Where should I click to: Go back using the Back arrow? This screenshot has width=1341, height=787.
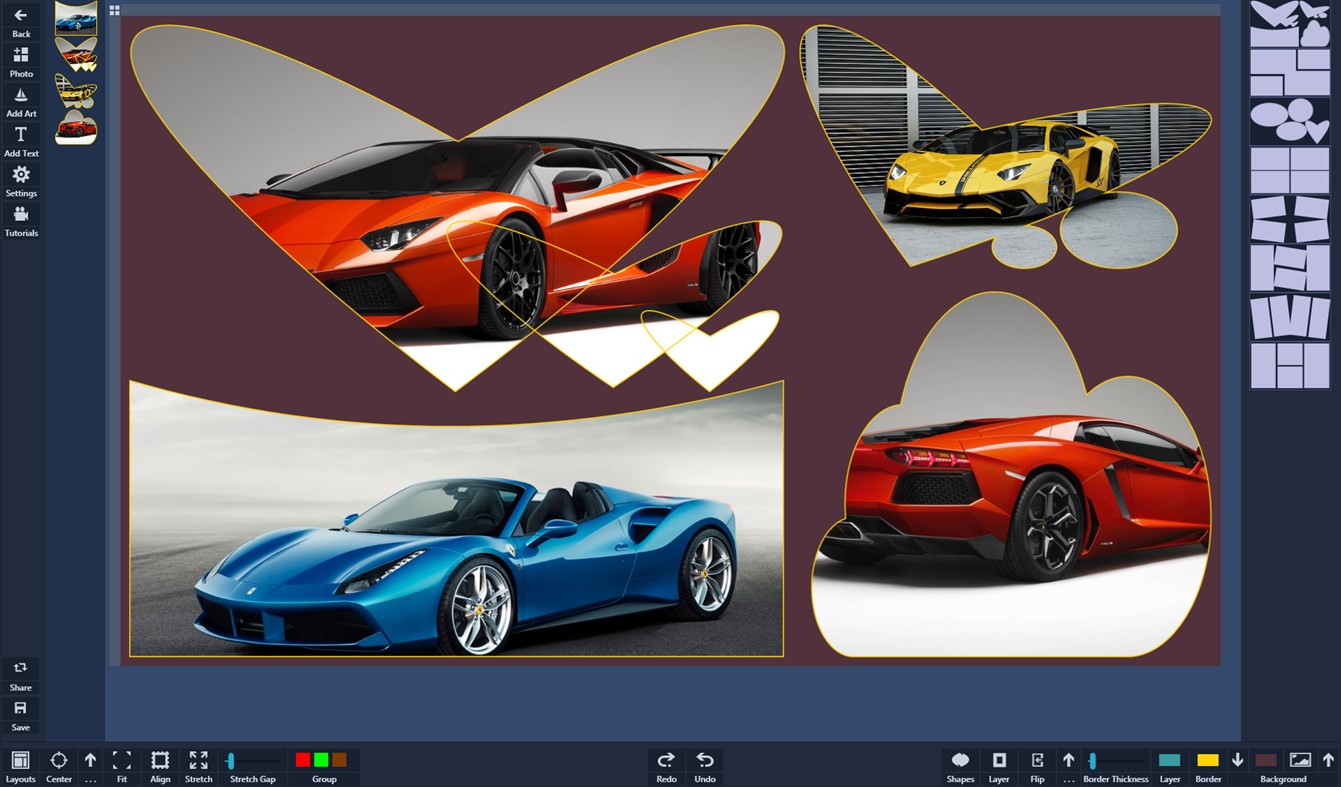pos(21,17)
